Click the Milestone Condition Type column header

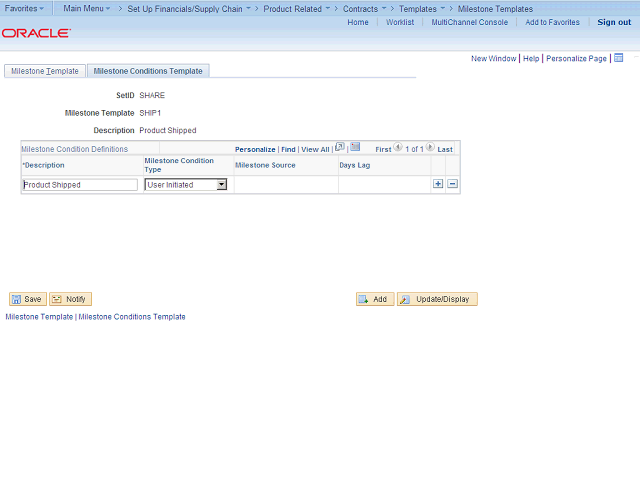coord(179,165)
